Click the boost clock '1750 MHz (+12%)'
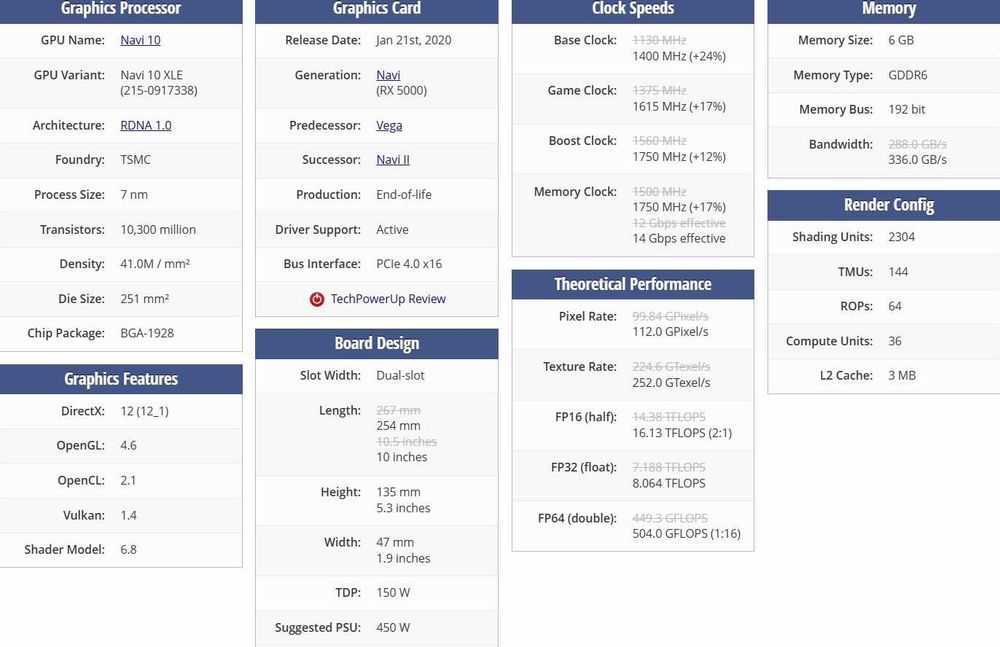This screenshot has height=647, width=1000. tap(679, 157)
